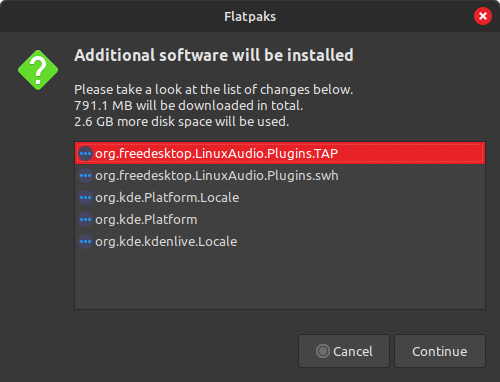
Task: Click the 'Additional software will be installed' heading
Action: pyautogui.click(x=214, y=55)
